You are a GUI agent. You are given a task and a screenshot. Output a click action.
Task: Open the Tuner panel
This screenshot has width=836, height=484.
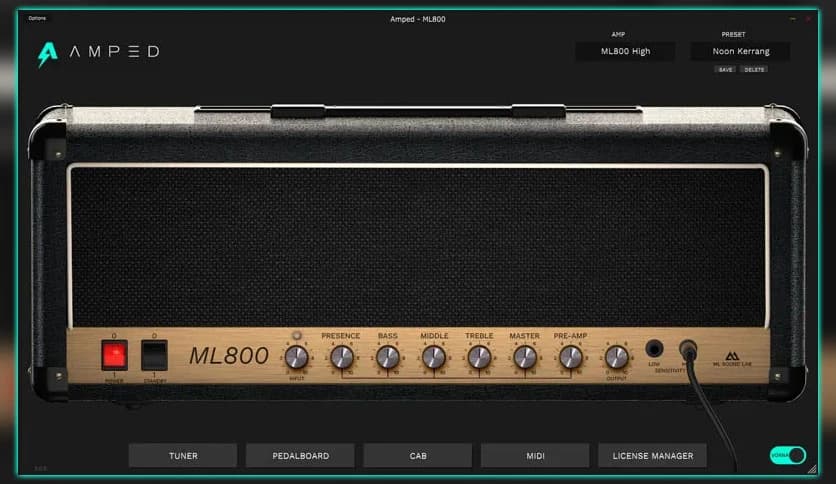pos(183,456)
